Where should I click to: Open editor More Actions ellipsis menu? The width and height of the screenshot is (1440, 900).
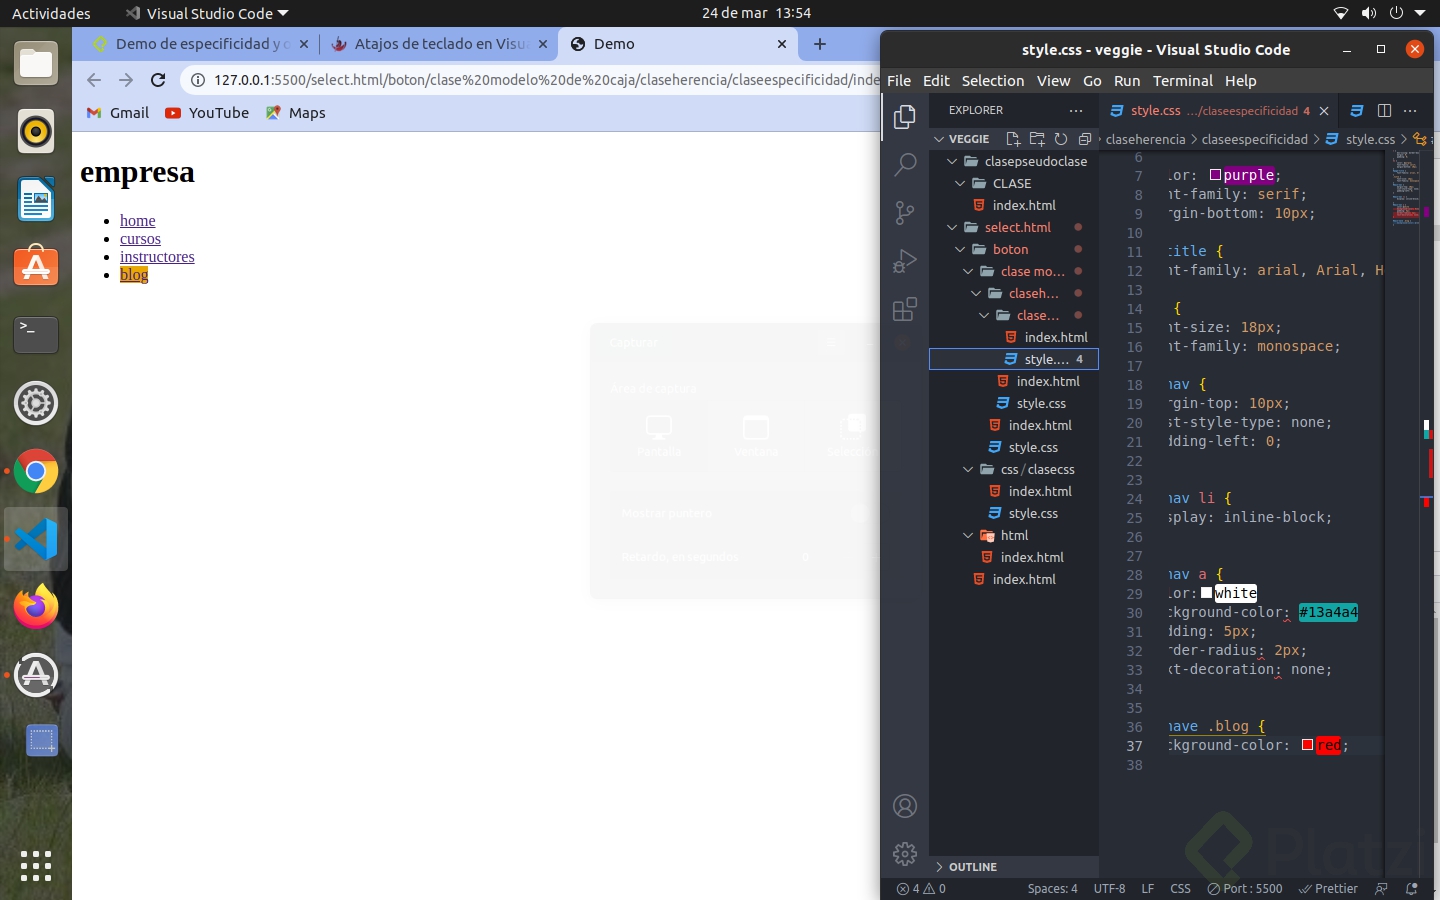1410,110
